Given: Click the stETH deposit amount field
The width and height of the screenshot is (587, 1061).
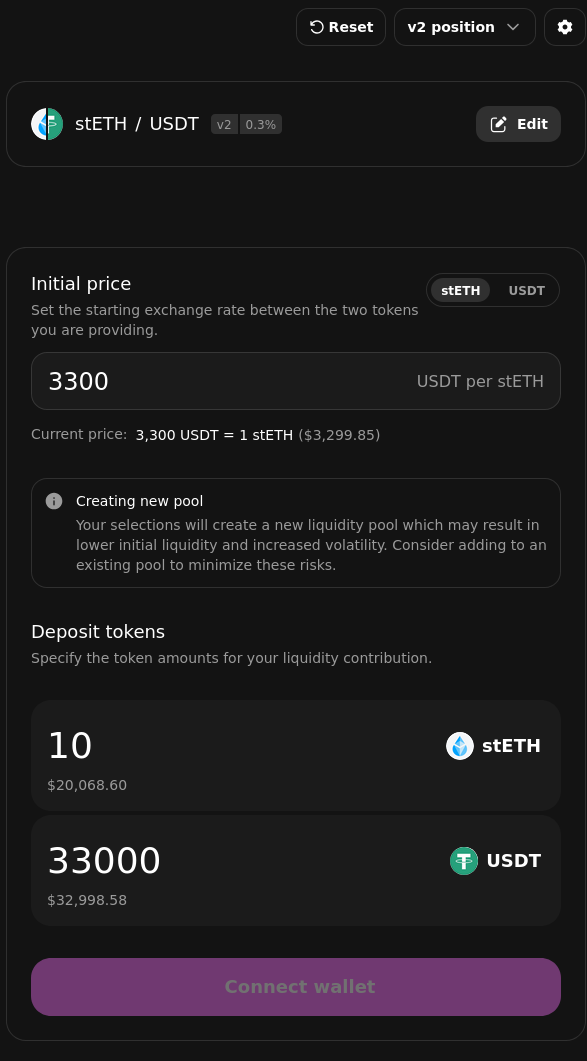Looking at the screenshot, I should (296, 756).
